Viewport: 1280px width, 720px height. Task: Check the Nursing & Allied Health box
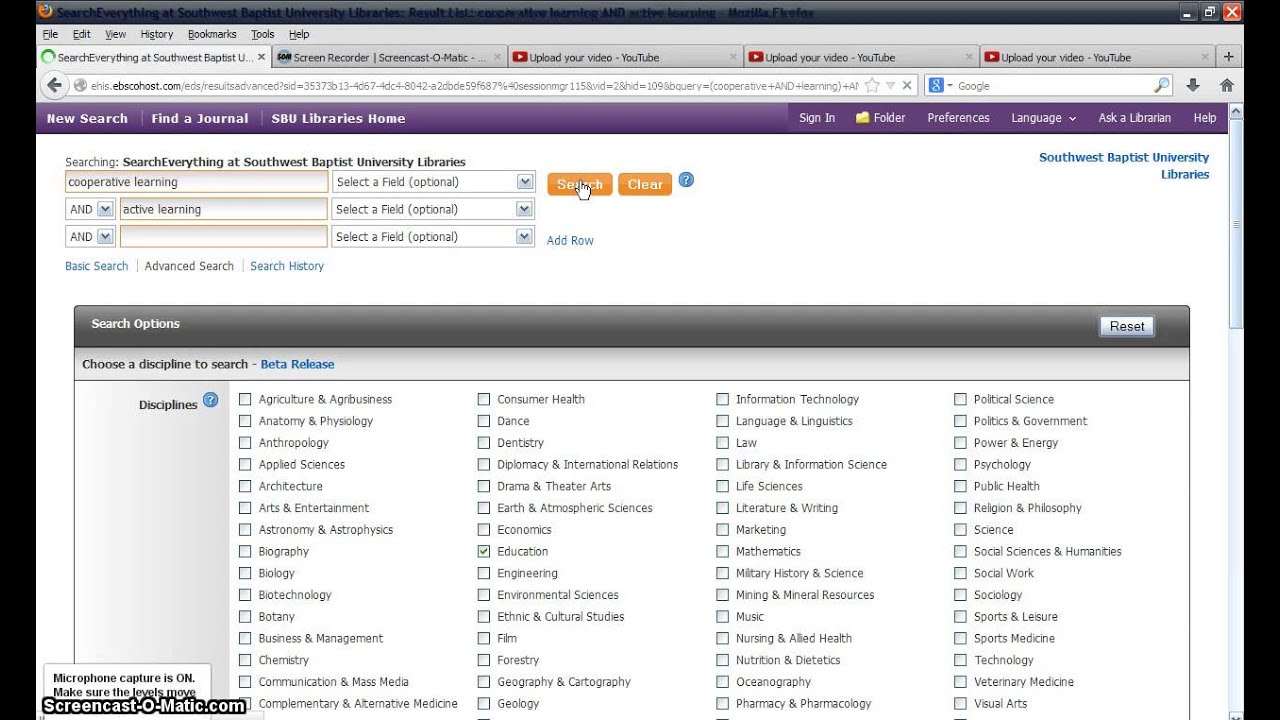tap(722, 638)
